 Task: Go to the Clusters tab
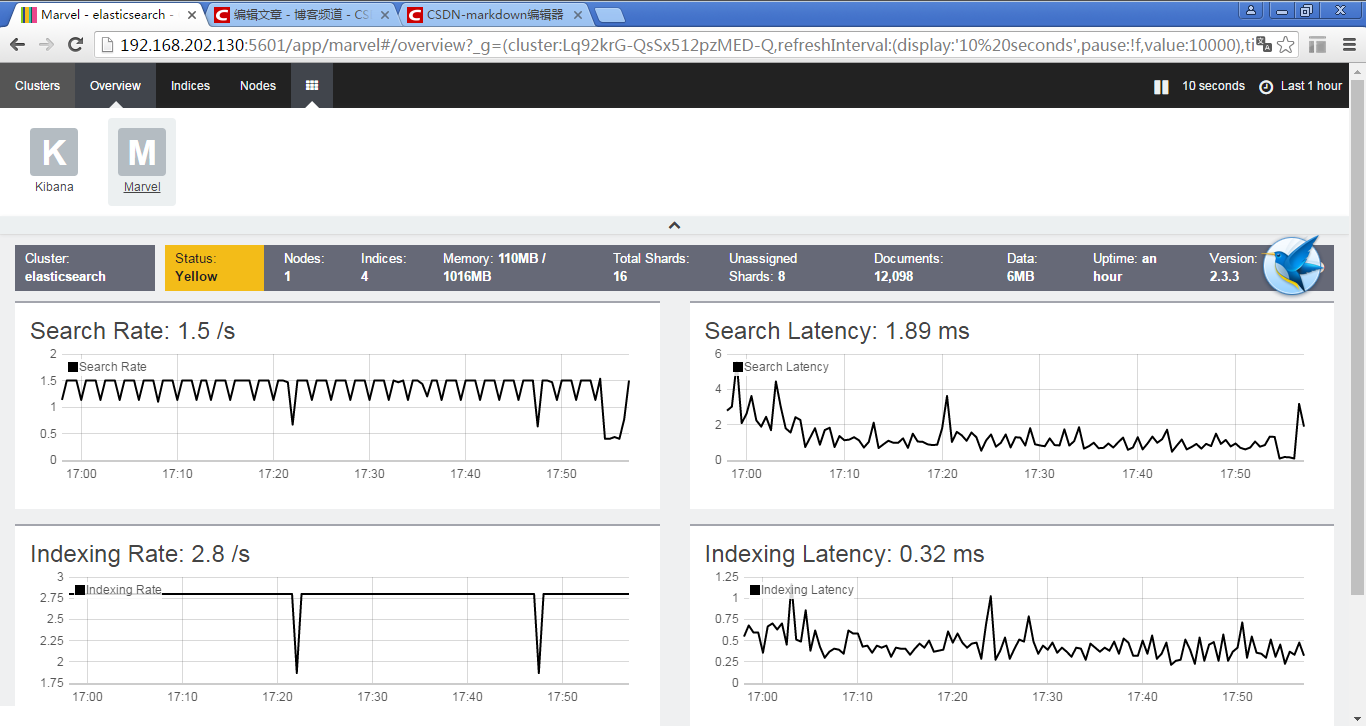point(38,86)
